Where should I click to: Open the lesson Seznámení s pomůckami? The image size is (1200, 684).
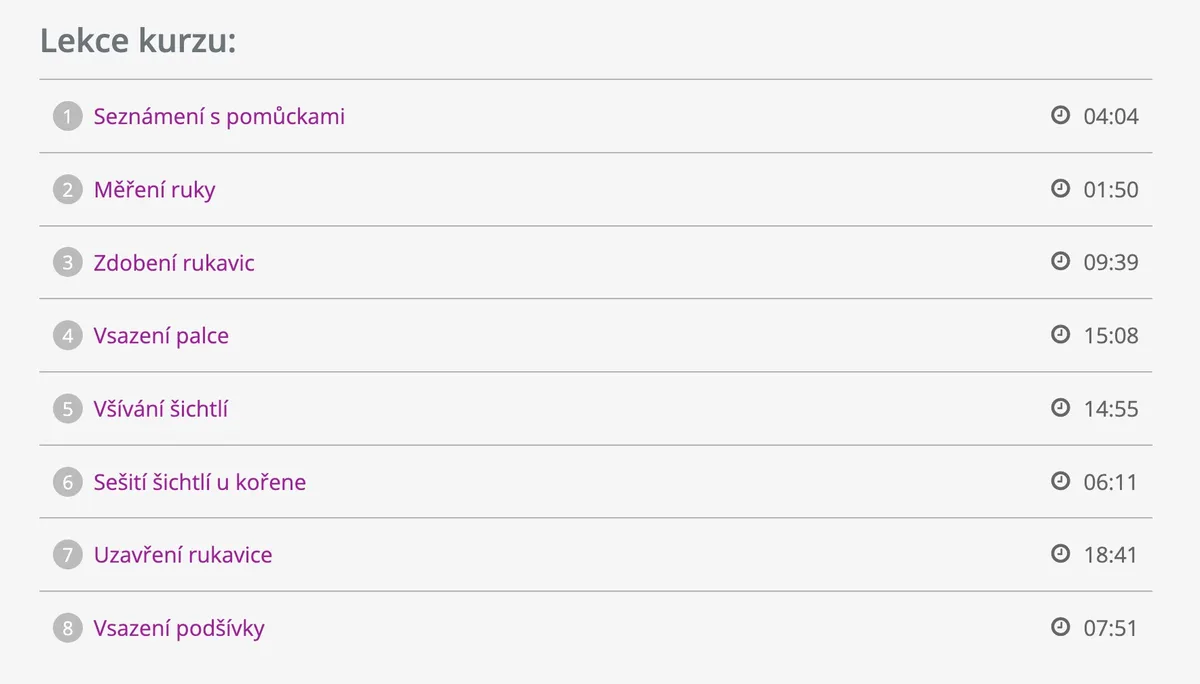click(x=219, y=116)
